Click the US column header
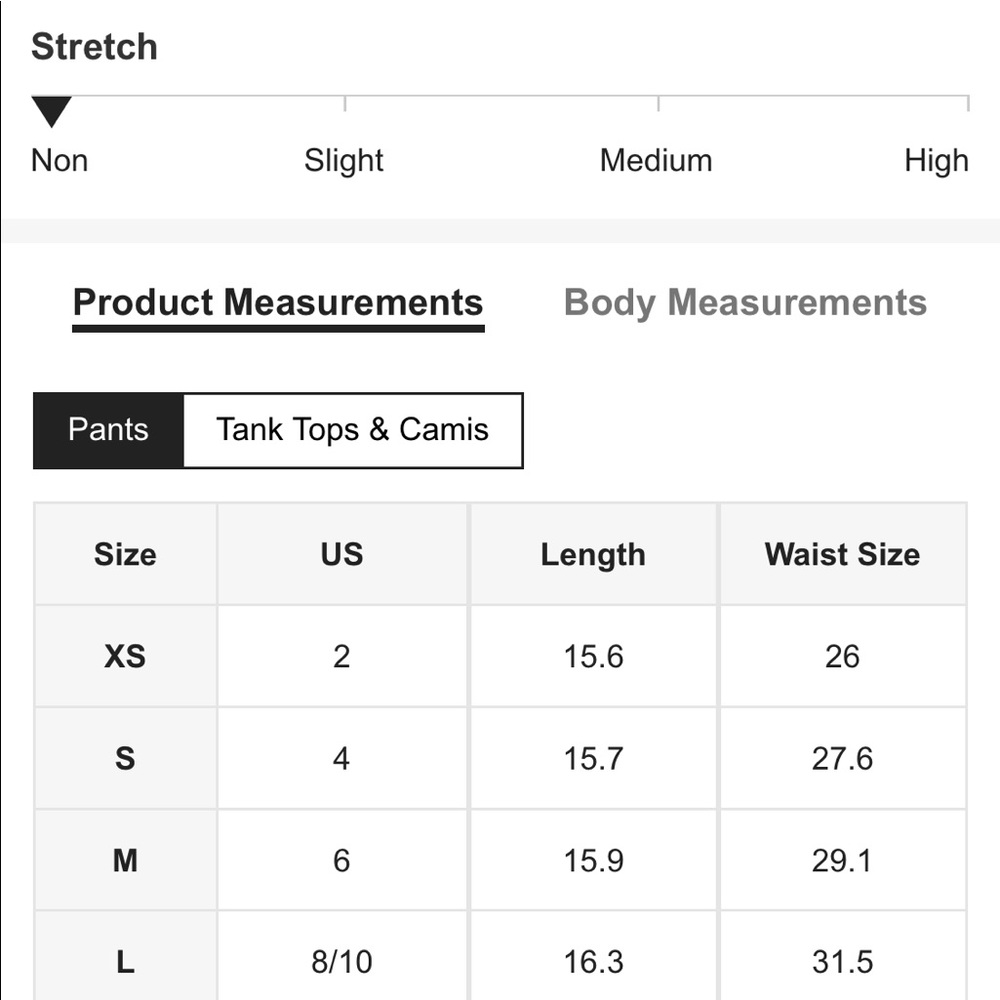 tap(342, 554)
